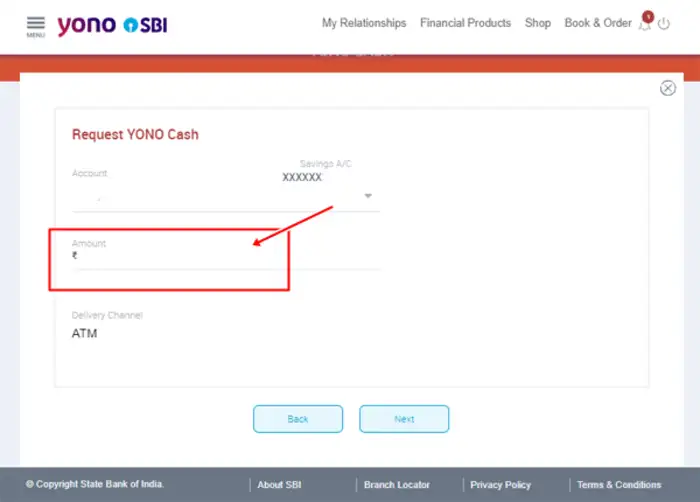Select the ATM delivery channel
The width and height of the screenshot is (700, 502).
[85, 334]
